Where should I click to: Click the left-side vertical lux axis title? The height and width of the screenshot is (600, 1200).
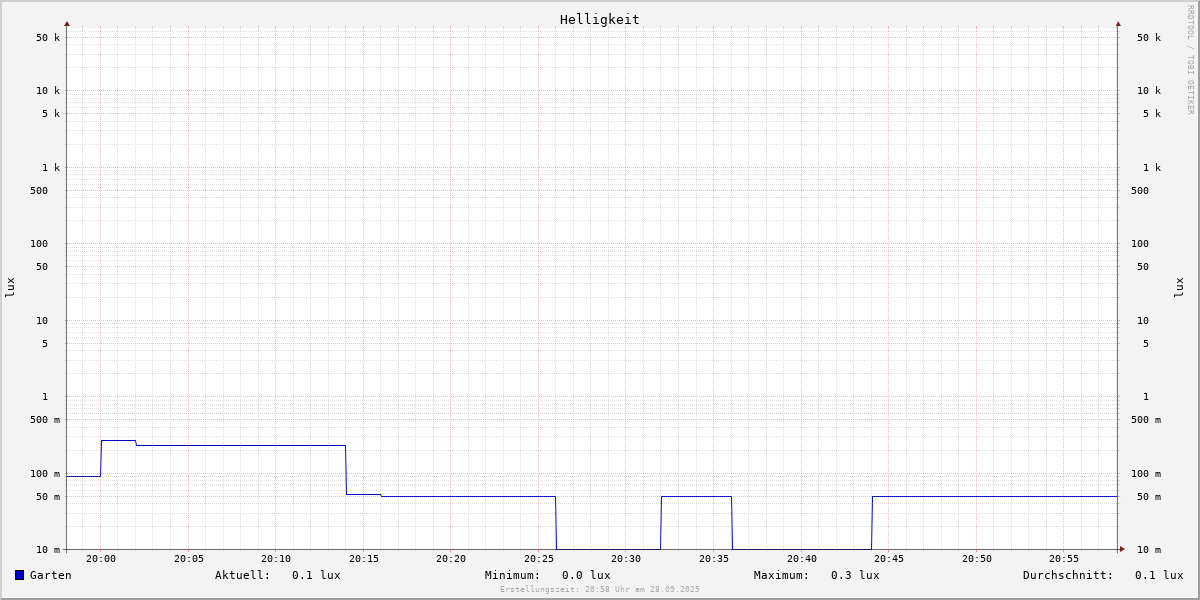[10, 287]
